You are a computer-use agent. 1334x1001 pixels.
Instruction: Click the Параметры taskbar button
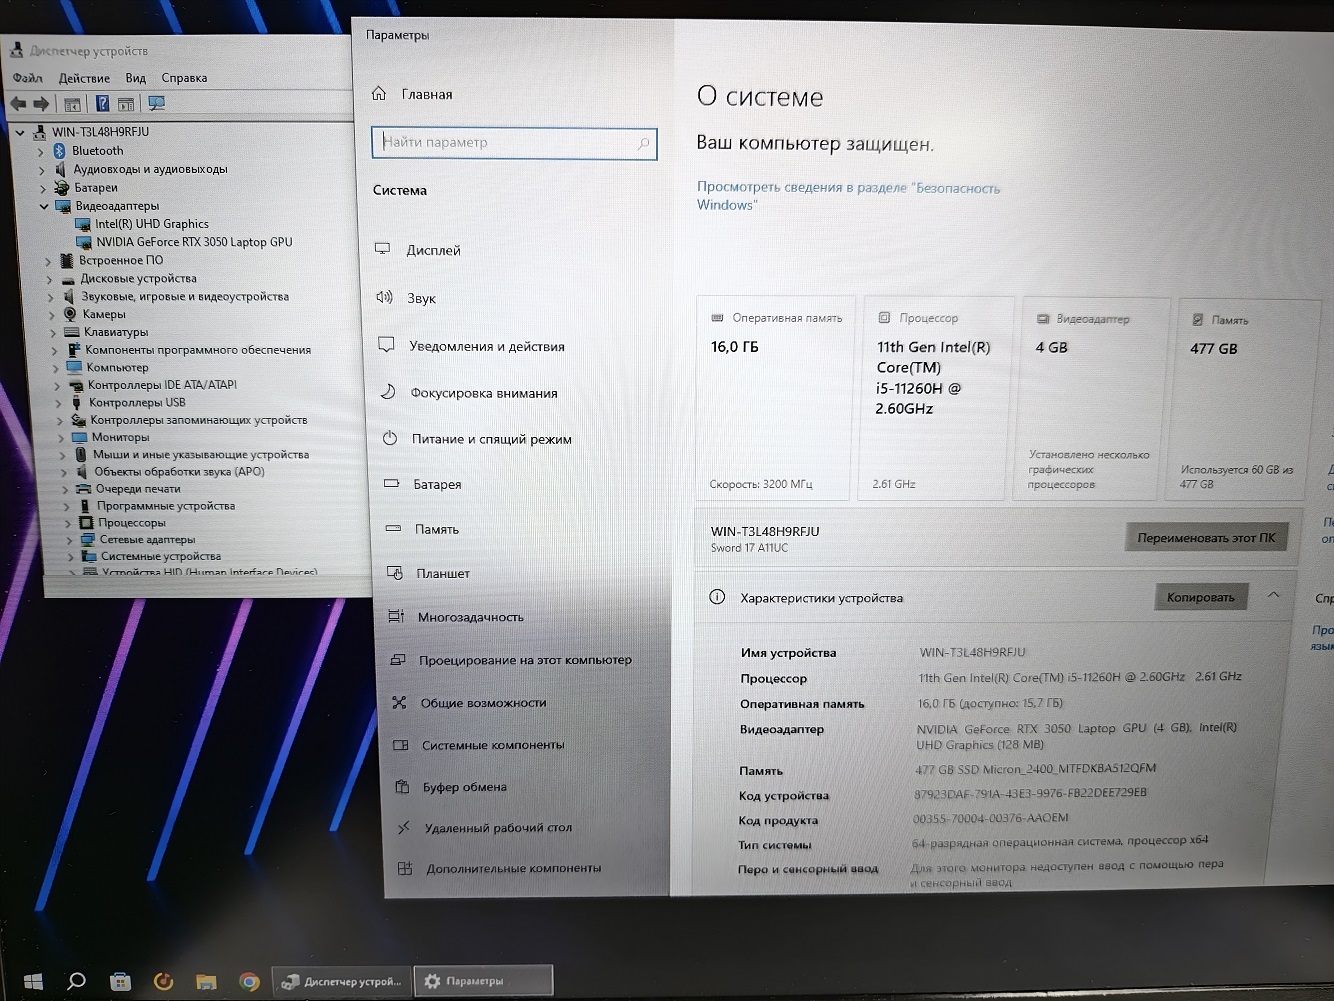484,982
